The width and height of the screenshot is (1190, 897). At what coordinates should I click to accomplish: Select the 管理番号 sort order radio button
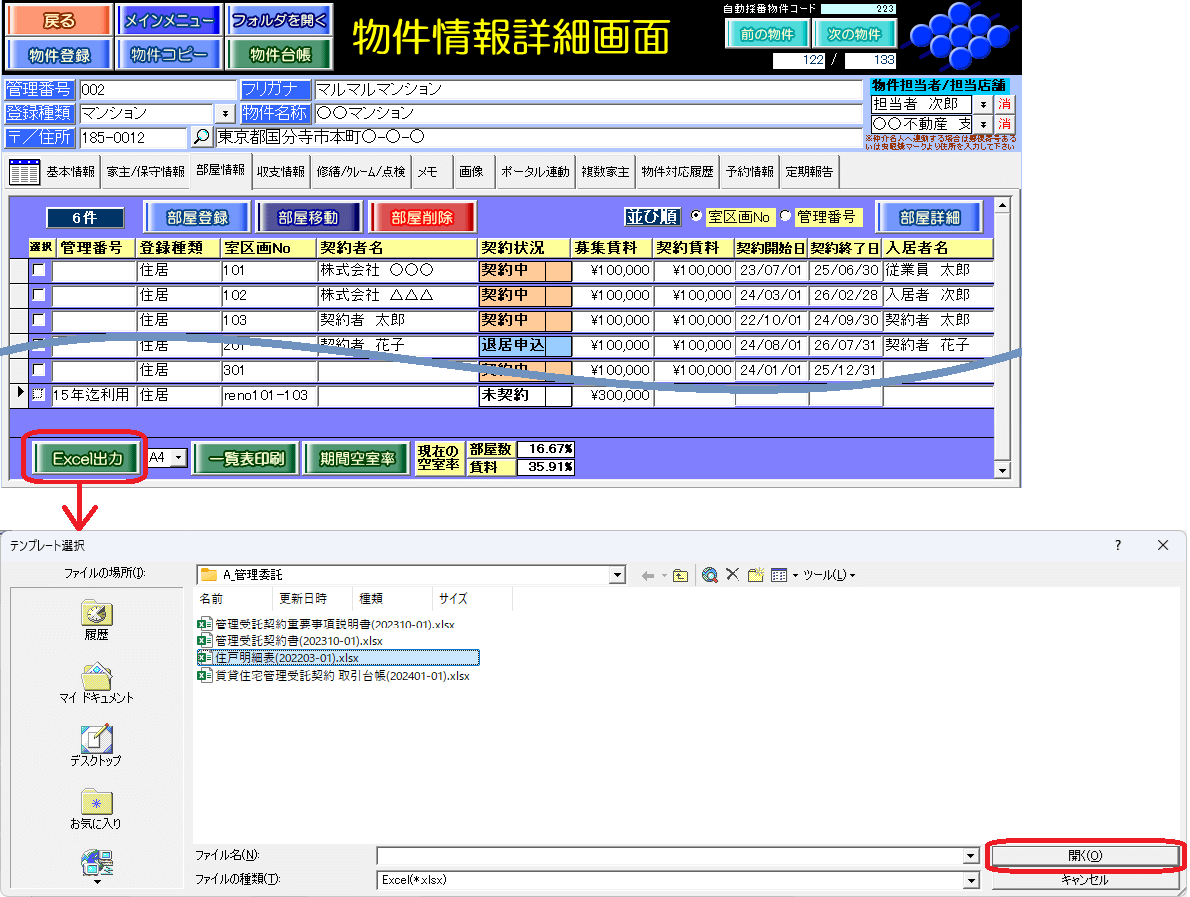(785, 216)
